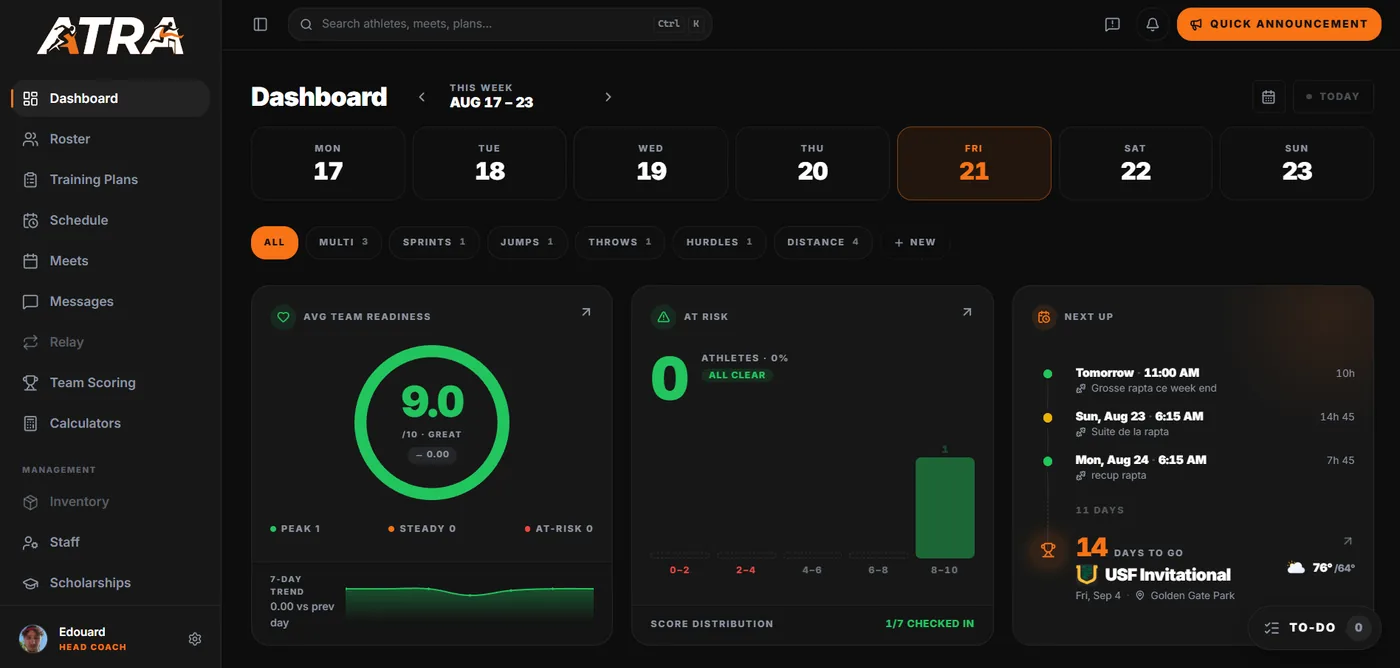Open USF Invitational meet arrow

pos(1347,541)
